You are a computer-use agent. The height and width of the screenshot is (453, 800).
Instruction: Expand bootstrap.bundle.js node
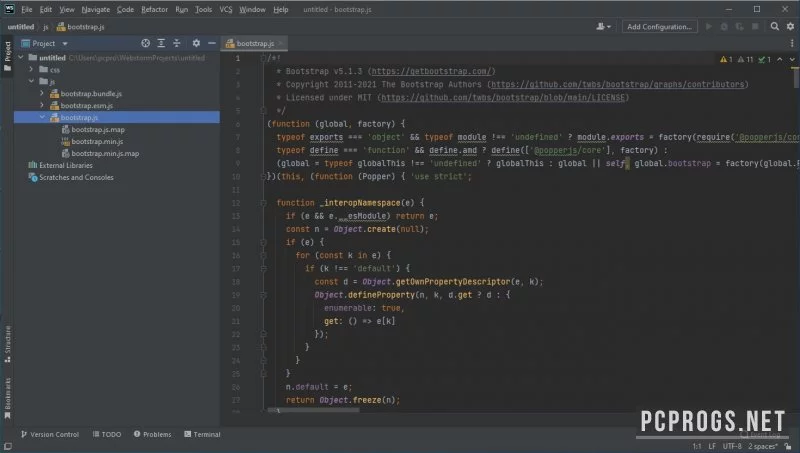point(42,93)
